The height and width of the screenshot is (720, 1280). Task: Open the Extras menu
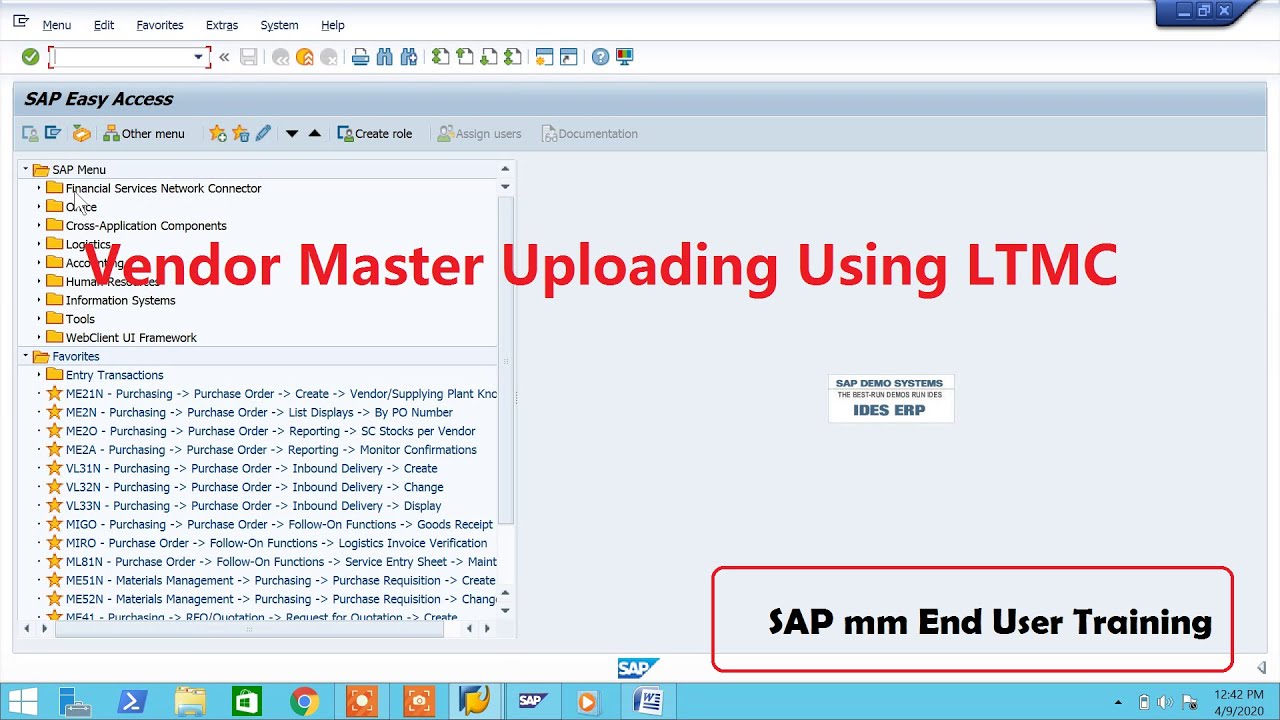click(222, 25)
